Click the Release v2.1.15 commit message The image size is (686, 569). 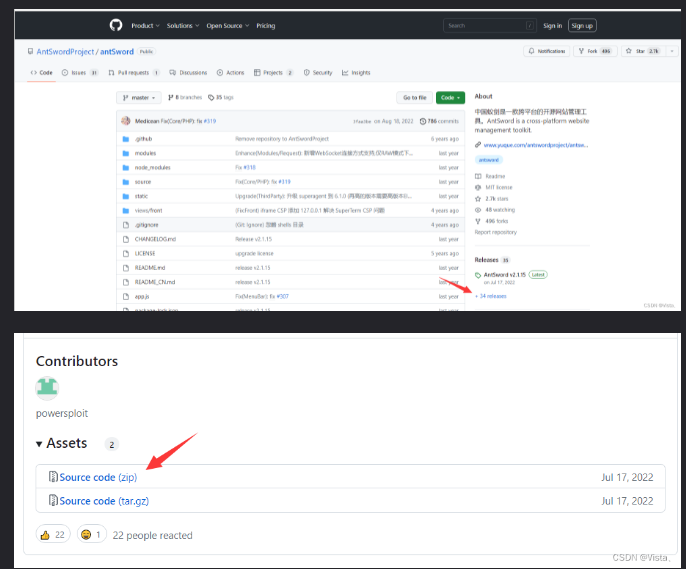(x=253, y=239)
